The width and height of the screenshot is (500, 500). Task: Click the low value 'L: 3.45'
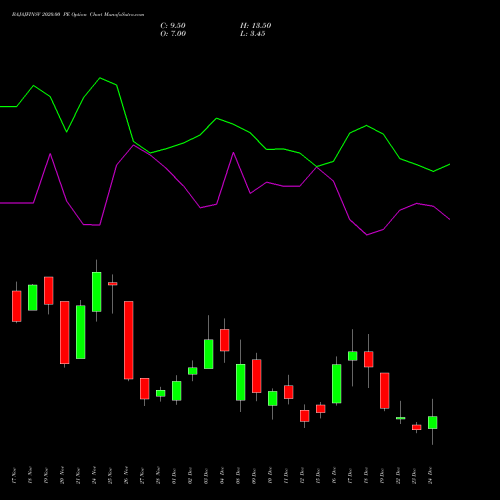(253, 34)
